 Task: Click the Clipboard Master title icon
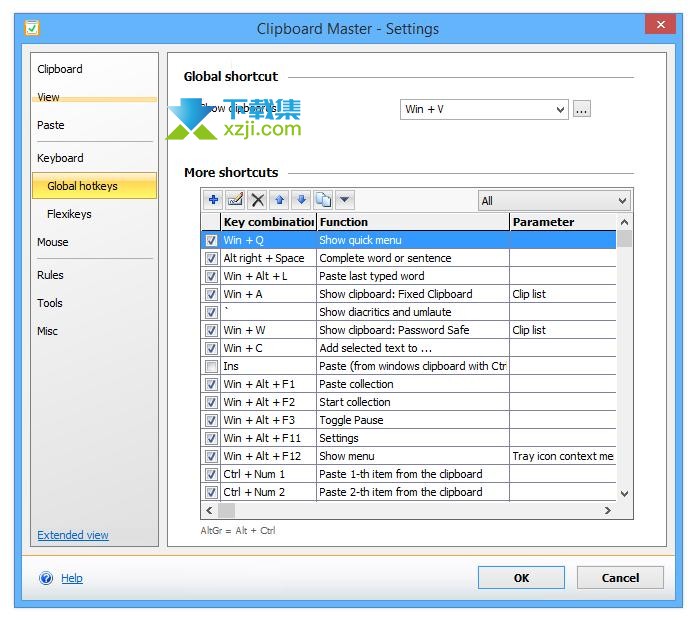pos(32,28)
